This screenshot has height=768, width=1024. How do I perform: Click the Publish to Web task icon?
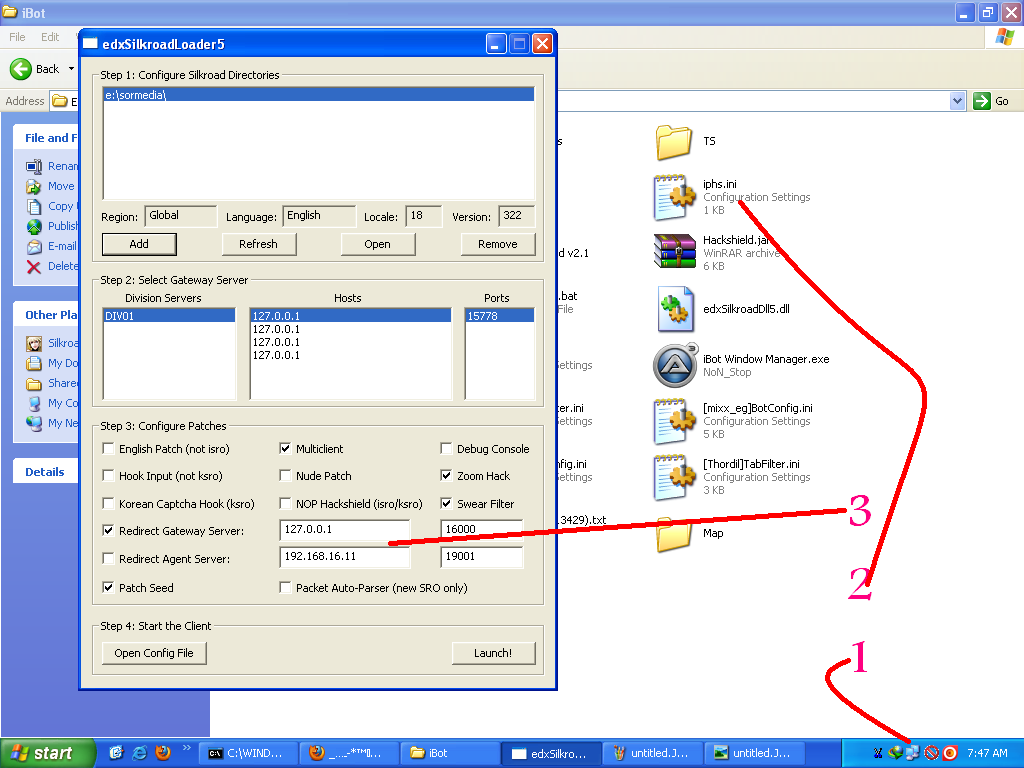click(34, 227)
